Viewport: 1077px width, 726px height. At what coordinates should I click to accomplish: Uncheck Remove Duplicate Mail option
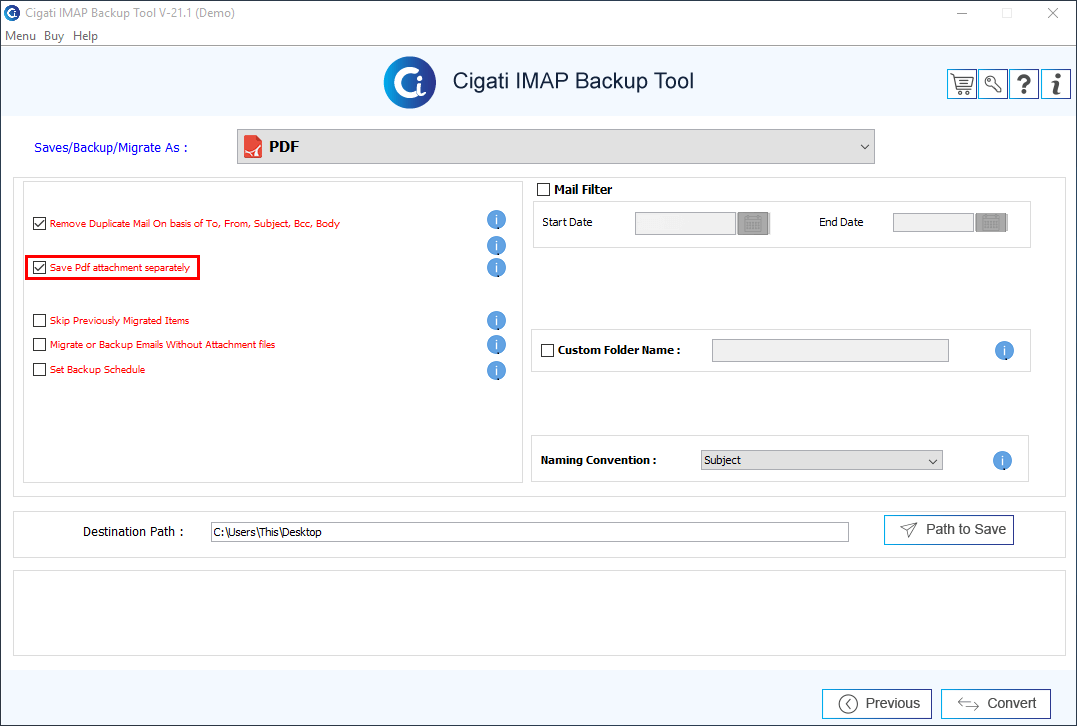point(39,223)
